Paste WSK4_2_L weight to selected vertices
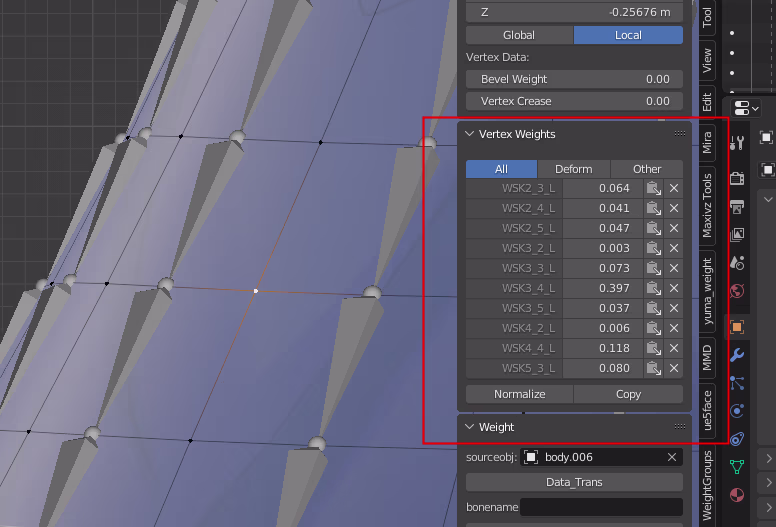 coord(653,328)
